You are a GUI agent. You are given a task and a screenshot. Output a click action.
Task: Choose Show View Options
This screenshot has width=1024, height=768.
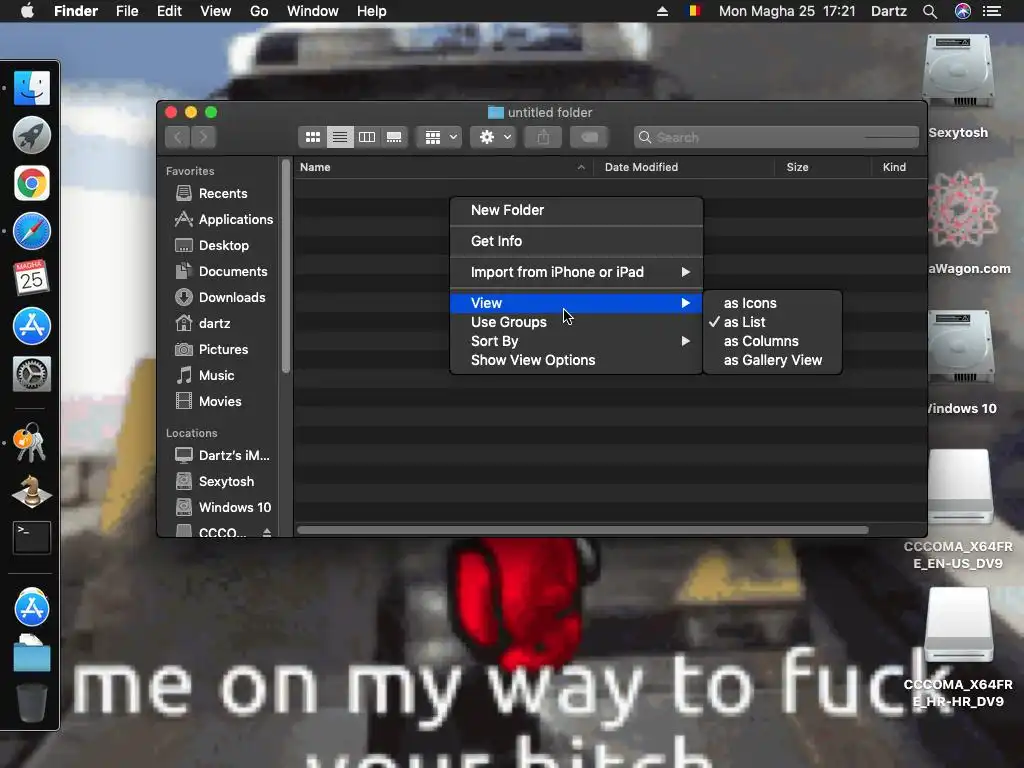click(576, 360)
